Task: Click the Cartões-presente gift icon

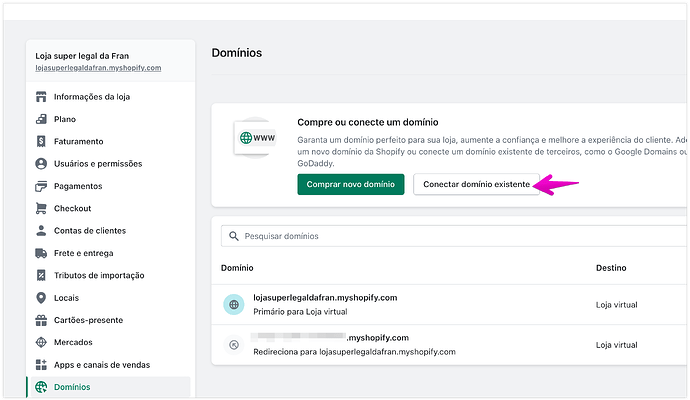Action: coord(41,320)
